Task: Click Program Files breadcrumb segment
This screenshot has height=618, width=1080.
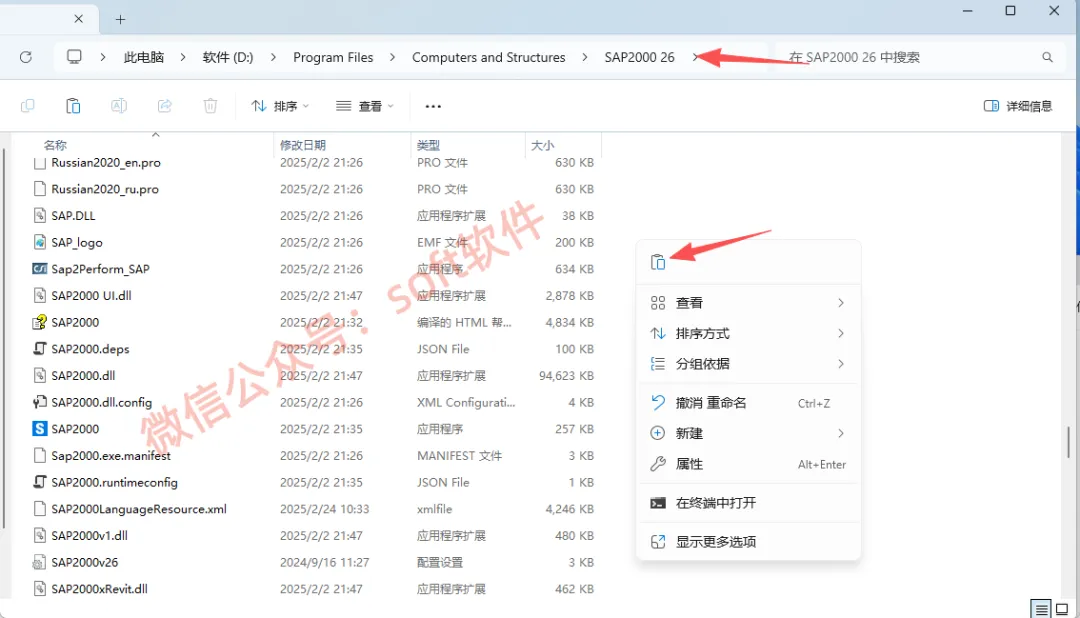Action: coord(333,57)
